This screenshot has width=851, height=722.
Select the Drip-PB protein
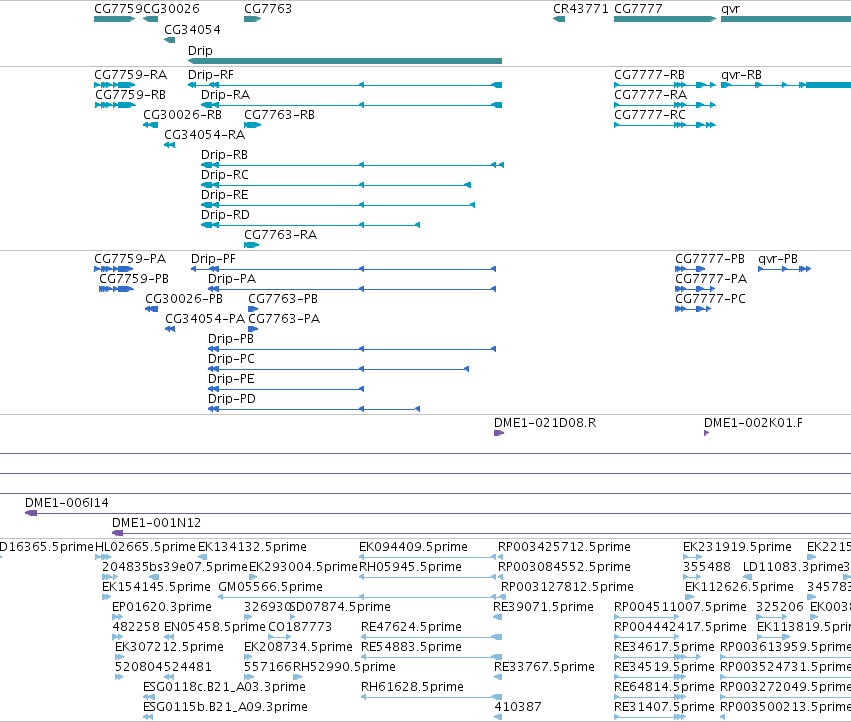tap(352, 350)
